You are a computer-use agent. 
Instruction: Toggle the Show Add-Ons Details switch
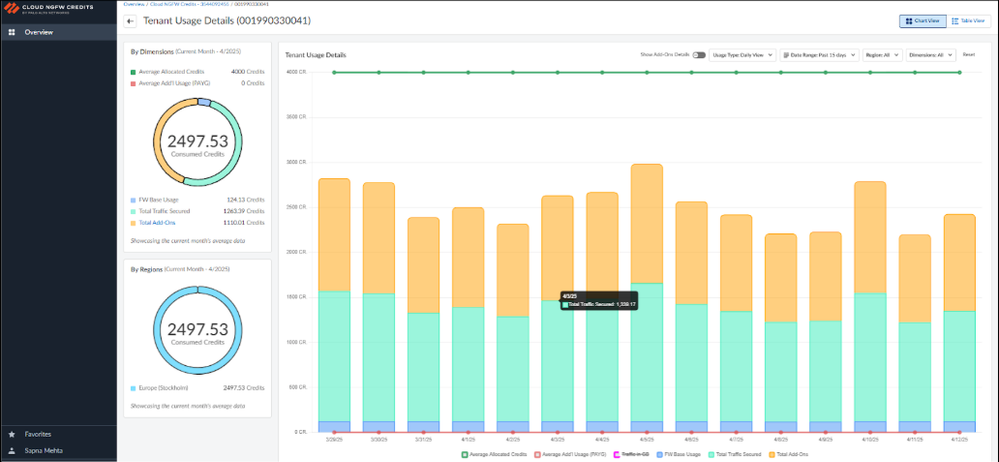[x=698, y=55]
